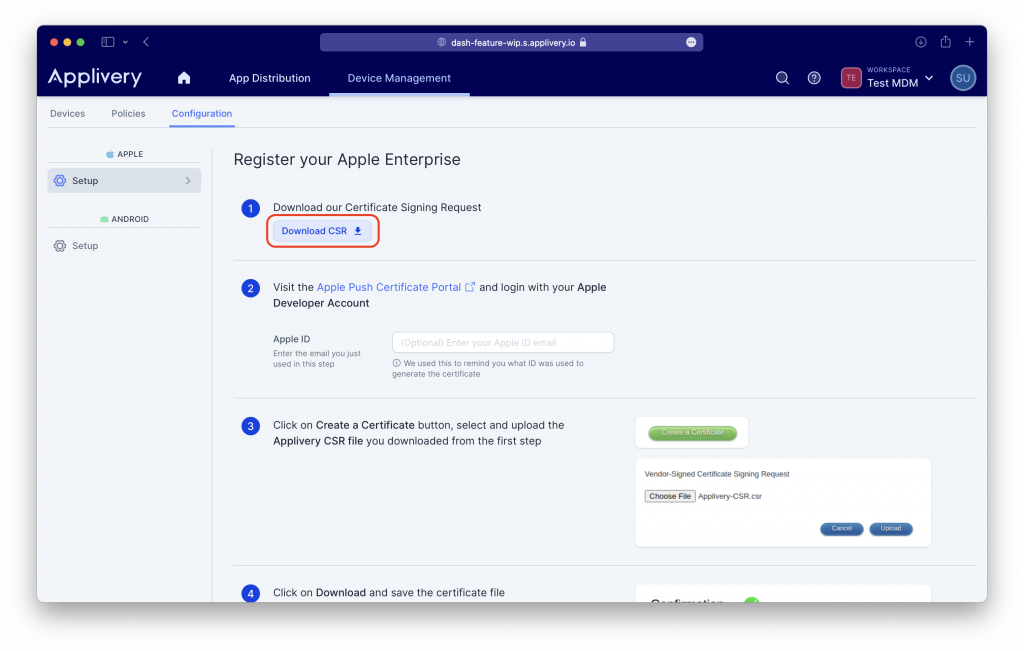Click "Download our Certificate Signing Request" text
The image size is (1024, 651).
click(x=377, y=208)
